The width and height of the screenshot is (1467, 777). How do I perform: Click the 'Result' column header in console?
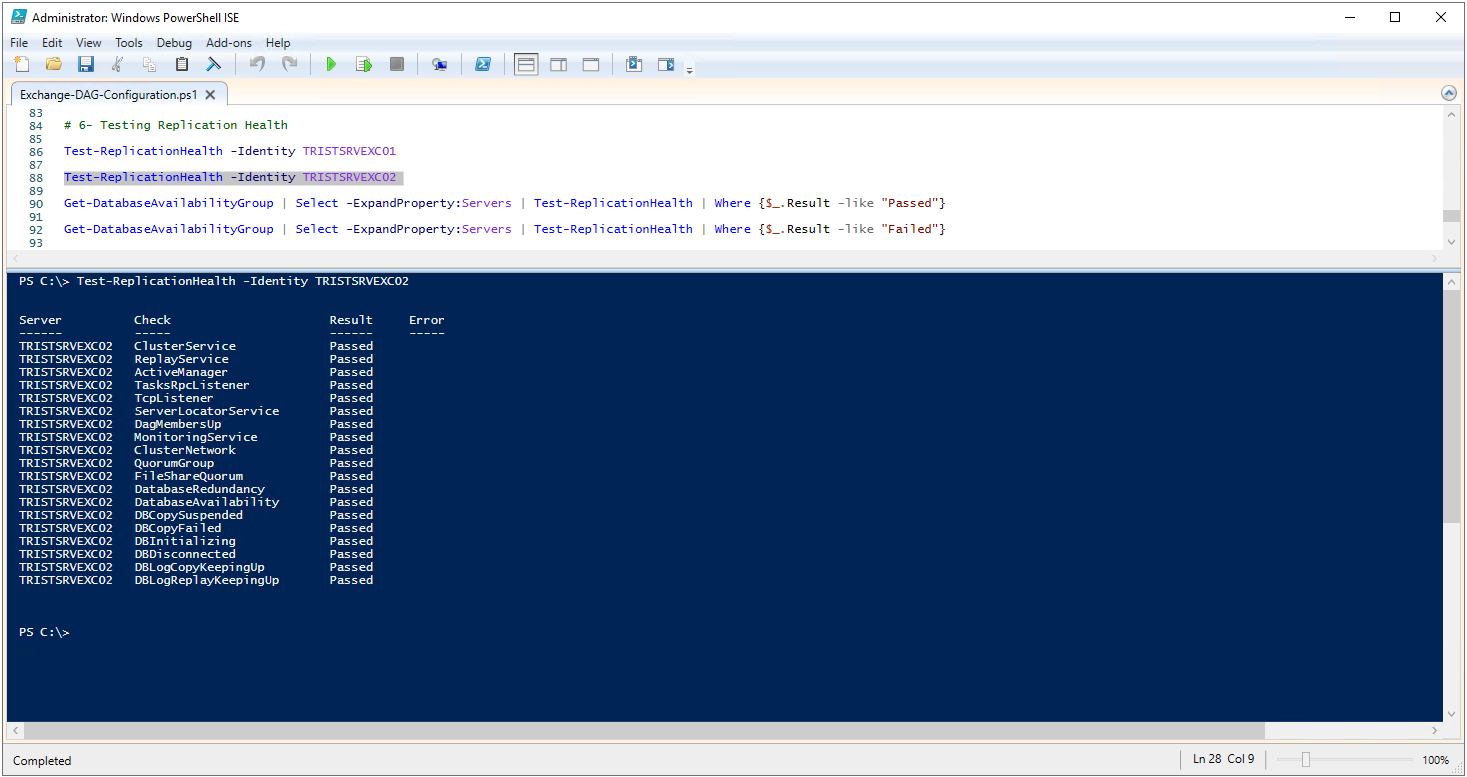[351, 320]
